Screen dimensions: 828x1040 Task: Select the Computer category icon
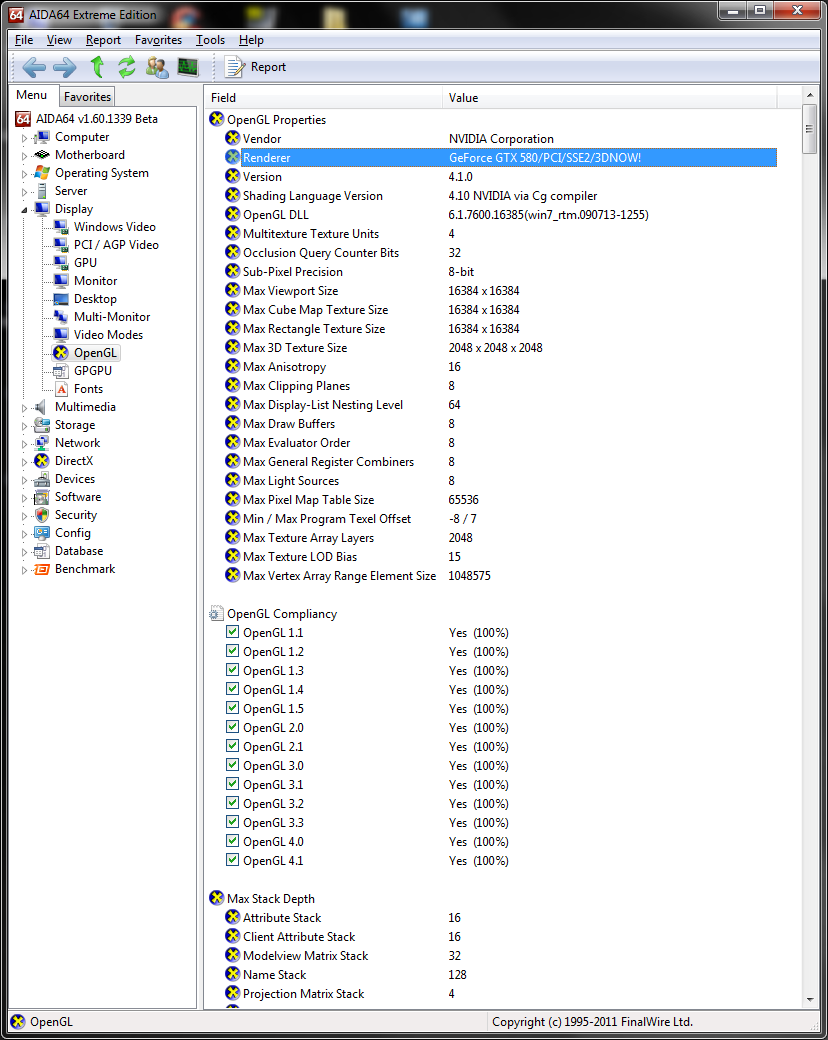42,137
